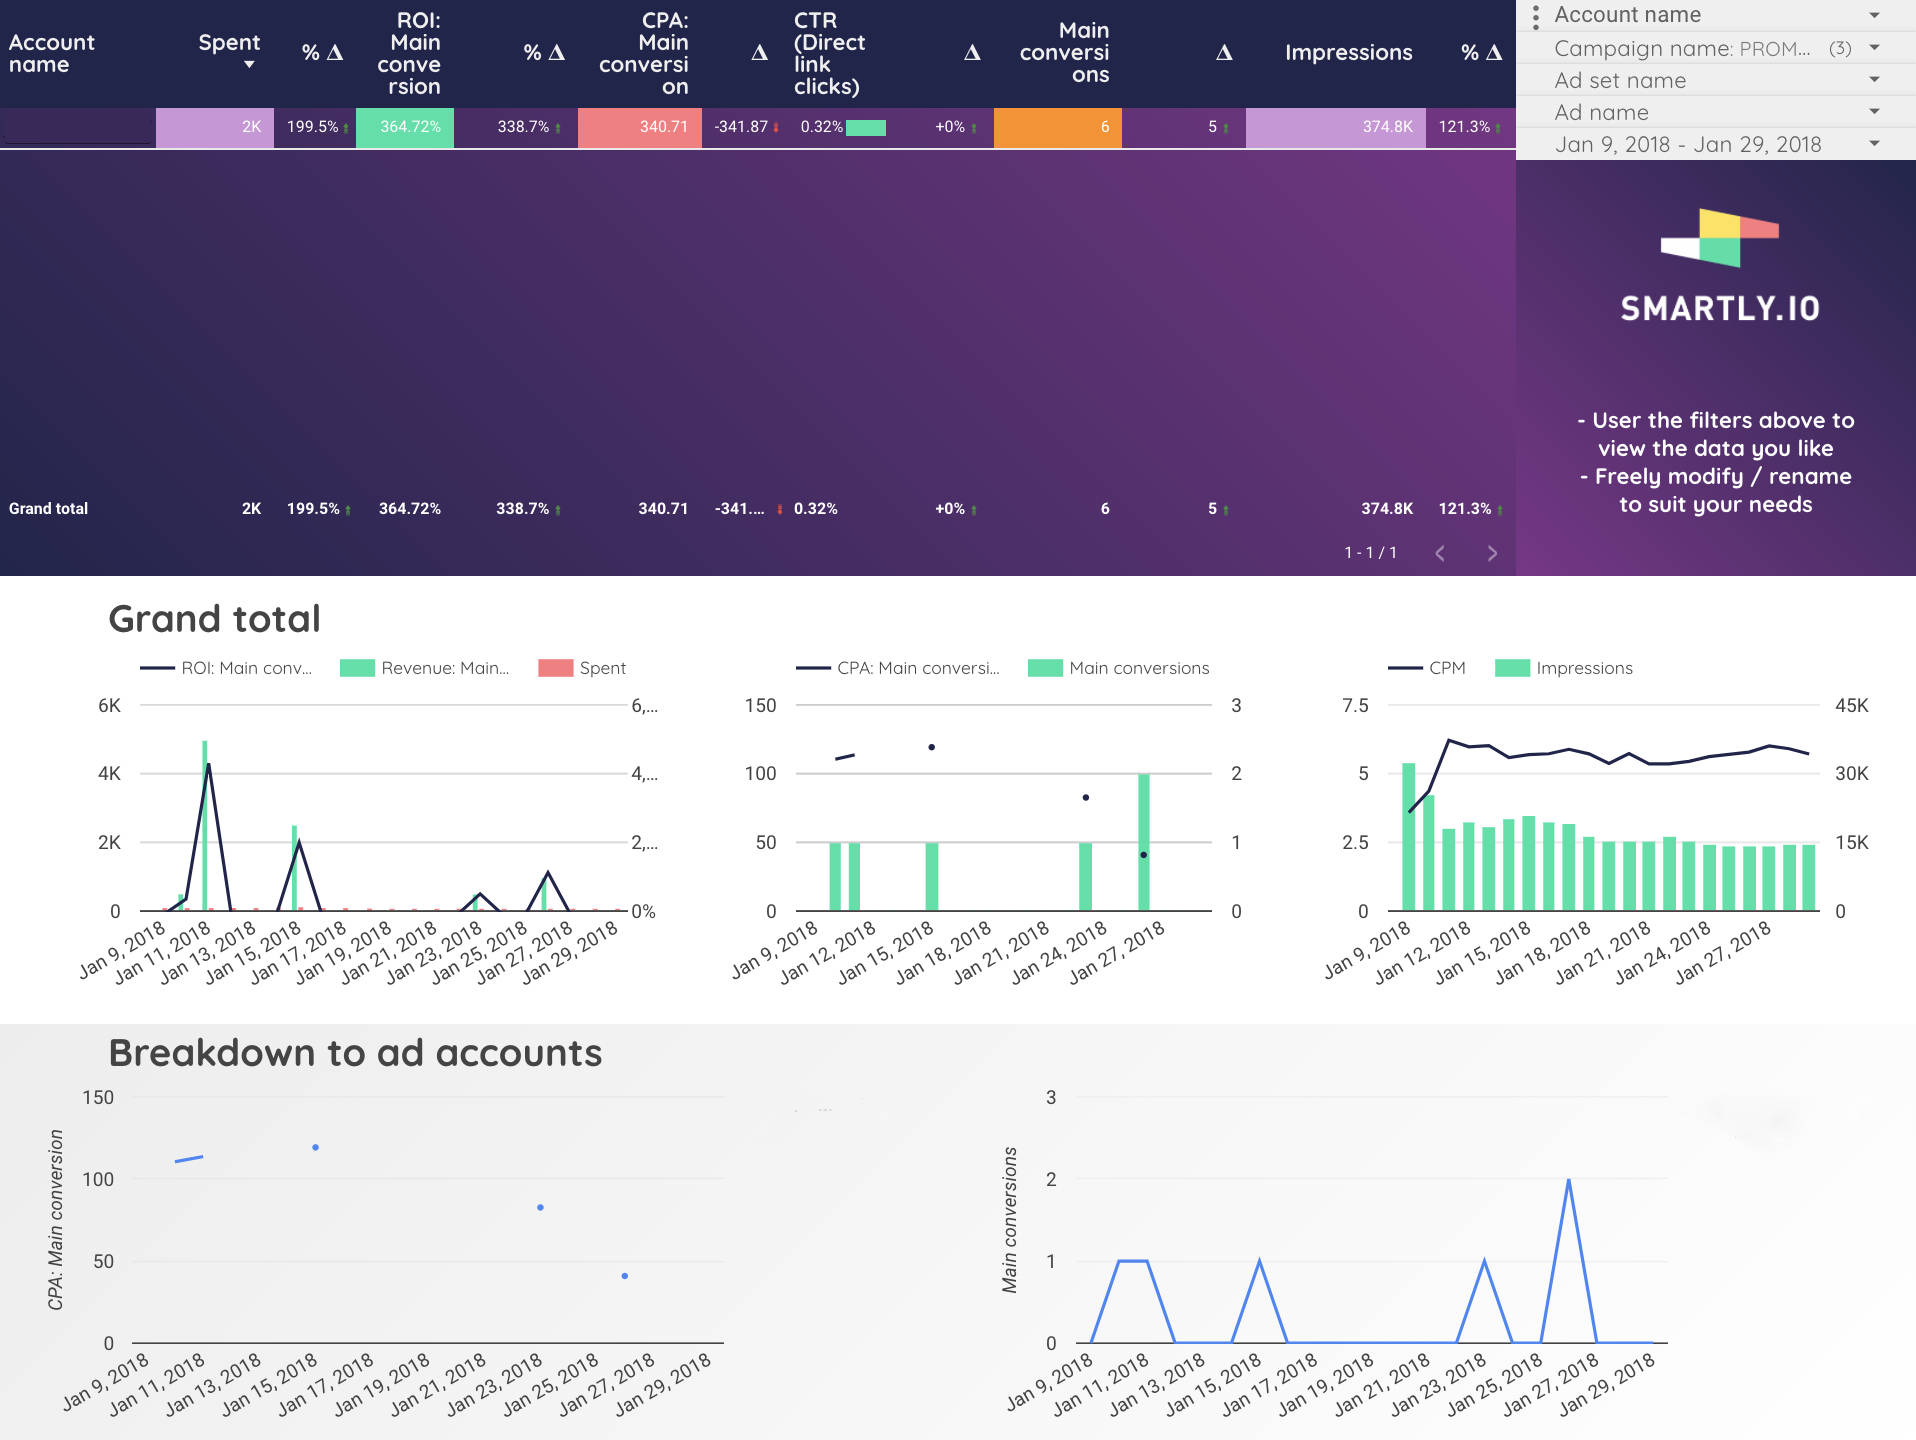Click the green bar icon inside the CTR cell
Screen dimensions: 1916x1440
click(x=866, y=128)
